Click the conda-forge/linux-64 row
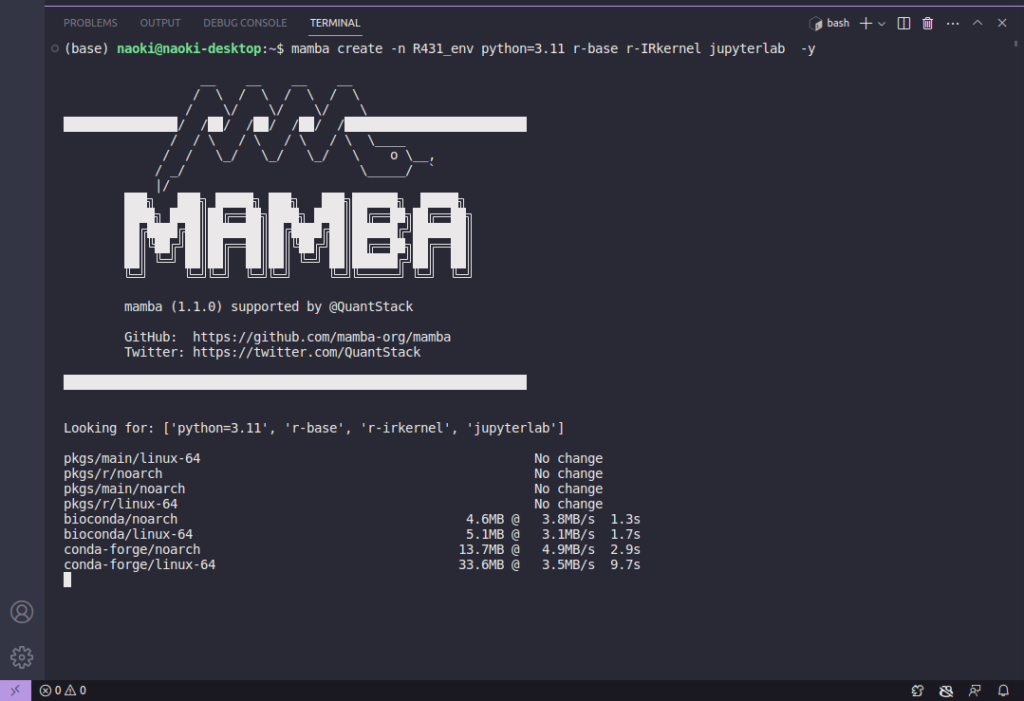This screenshot has width=1024, height=701. pos(352,564)
